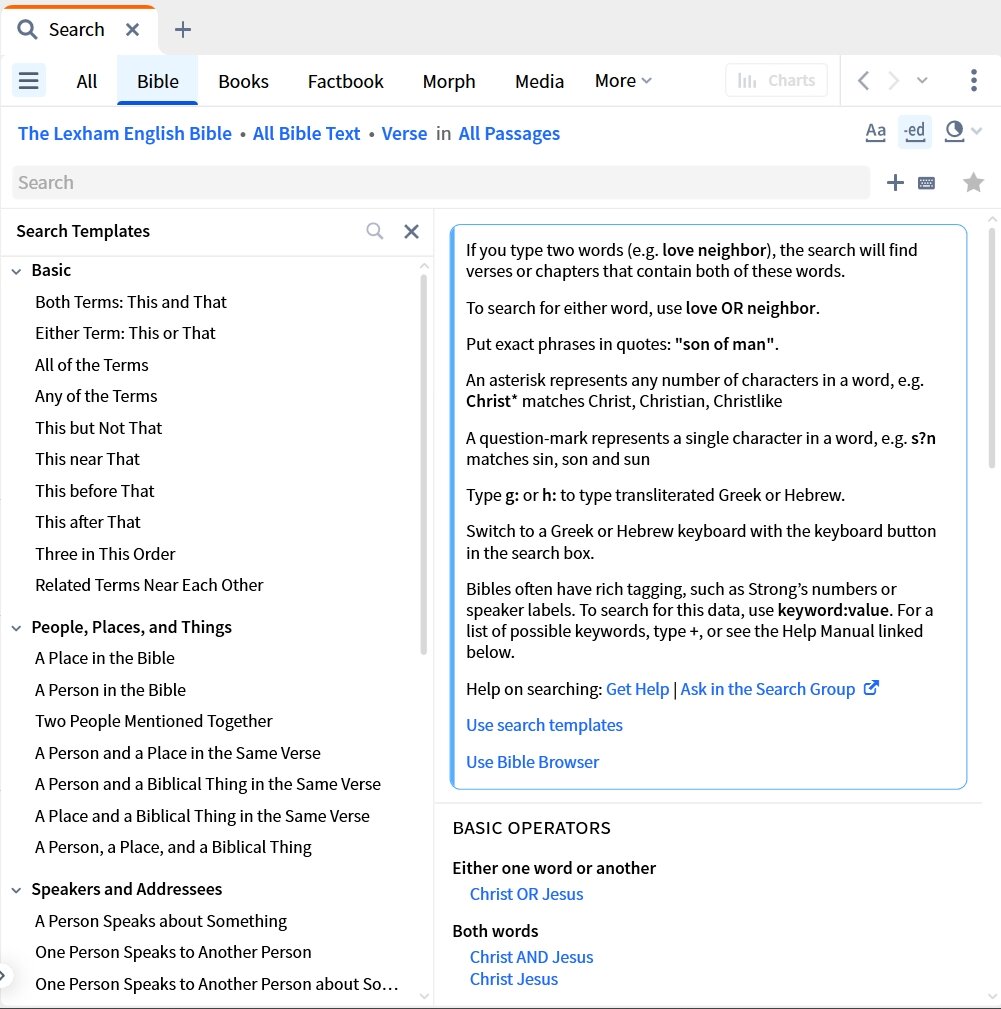
Task: Switch to Greek or Hebrew keyboard icon
Action: pos(926,183)
